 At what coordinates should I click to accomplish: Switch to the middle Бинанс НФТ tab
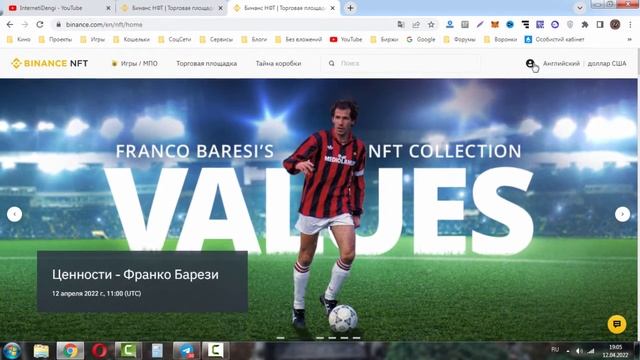pyautogui.click(x=171, y=8)
